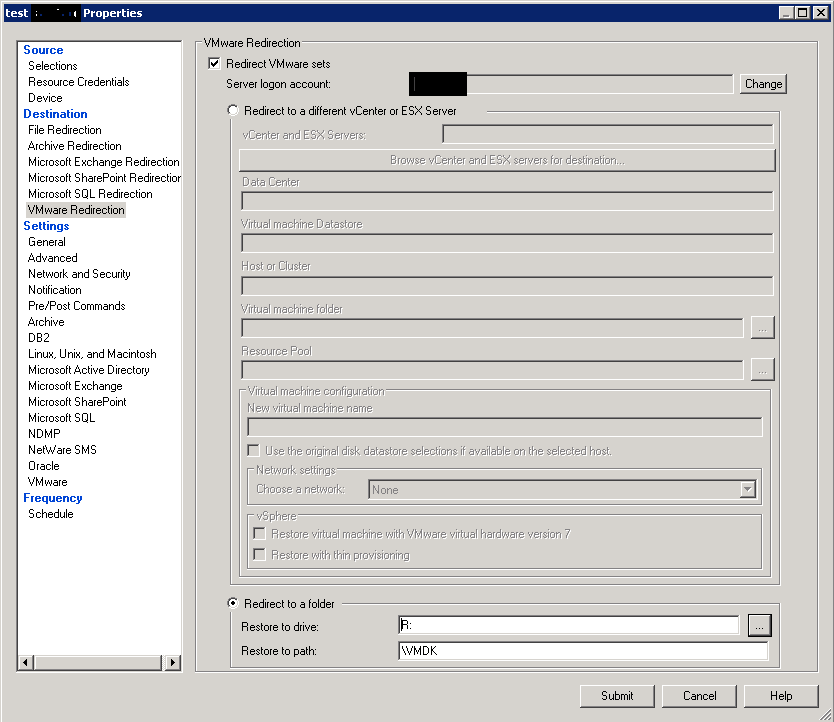
Task: Click "Change" next to Server logon account
Action: coord(762,84)
